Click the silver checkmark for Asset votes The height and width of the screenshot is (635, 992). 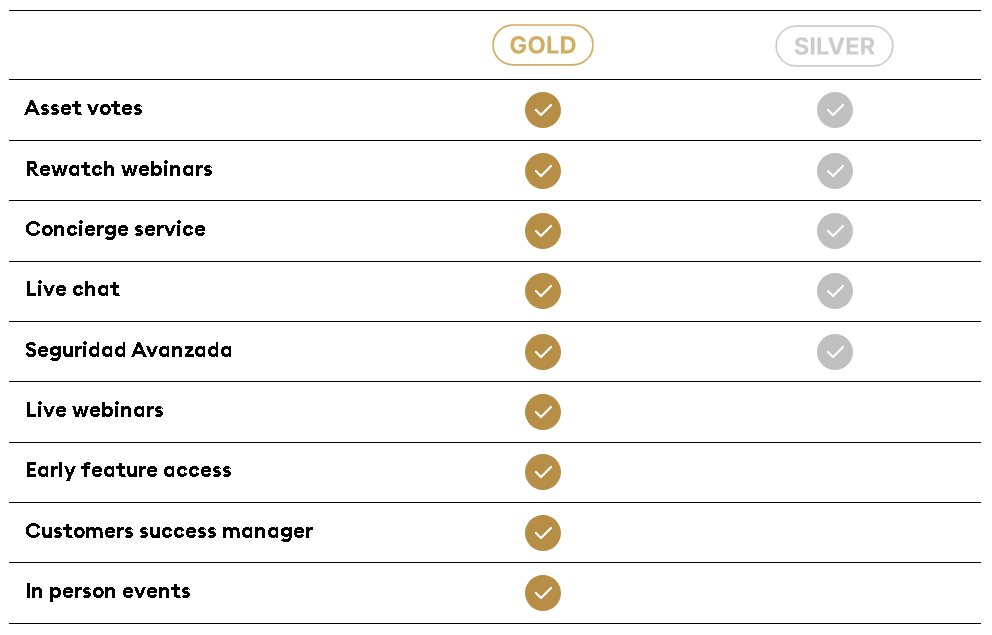click(x=835, y=110)
